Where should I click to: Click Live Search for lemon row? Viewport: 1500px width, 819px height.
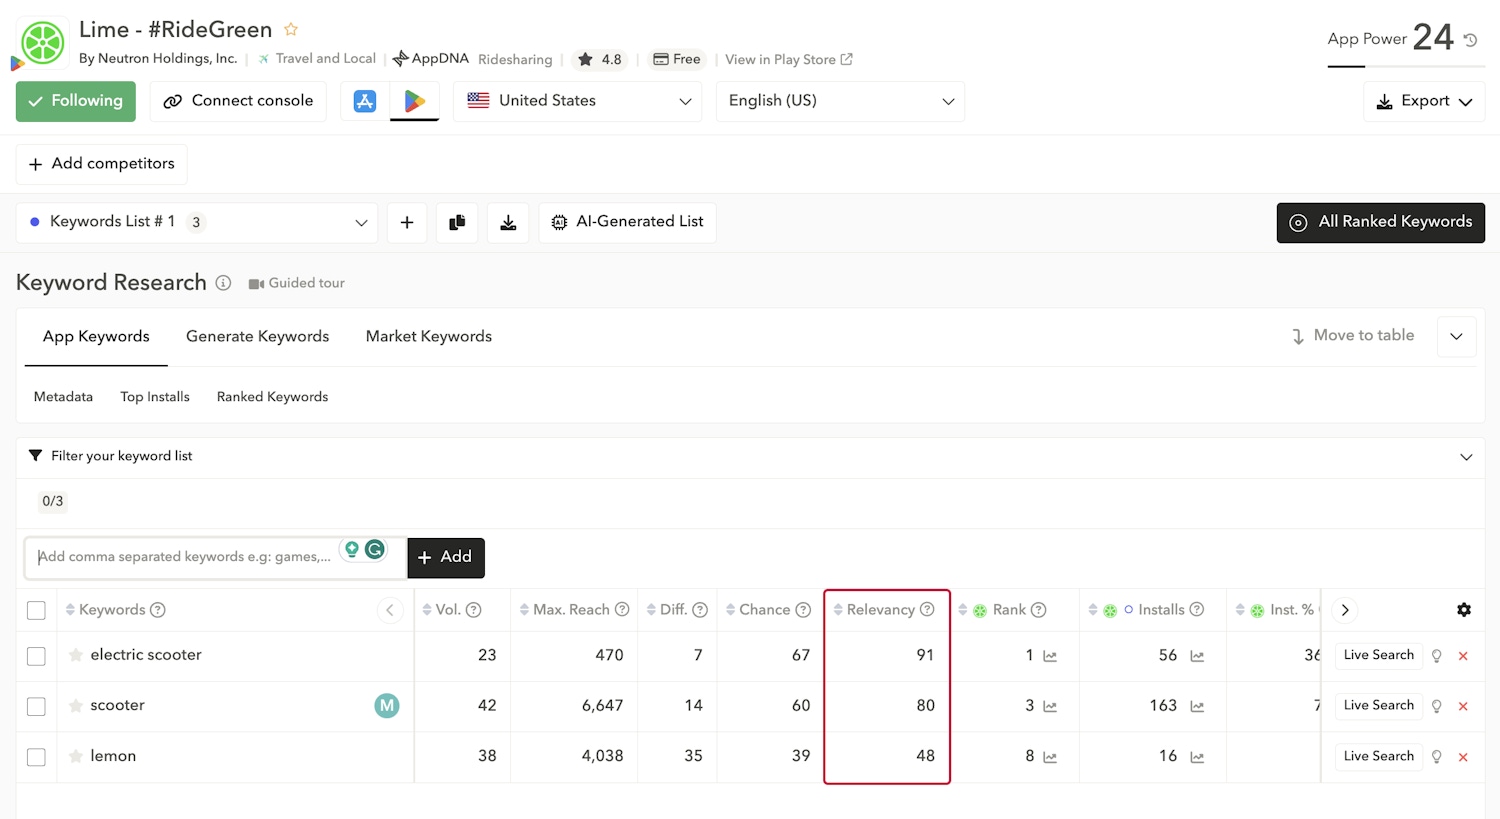[1379, 757]
